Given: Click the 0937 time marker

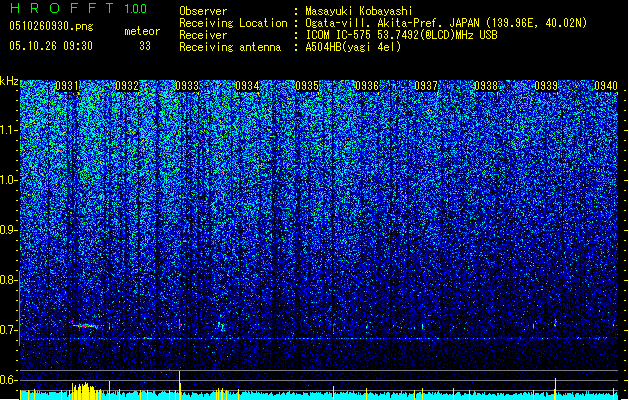Looking at the screenshot, I should coord(426,86).
